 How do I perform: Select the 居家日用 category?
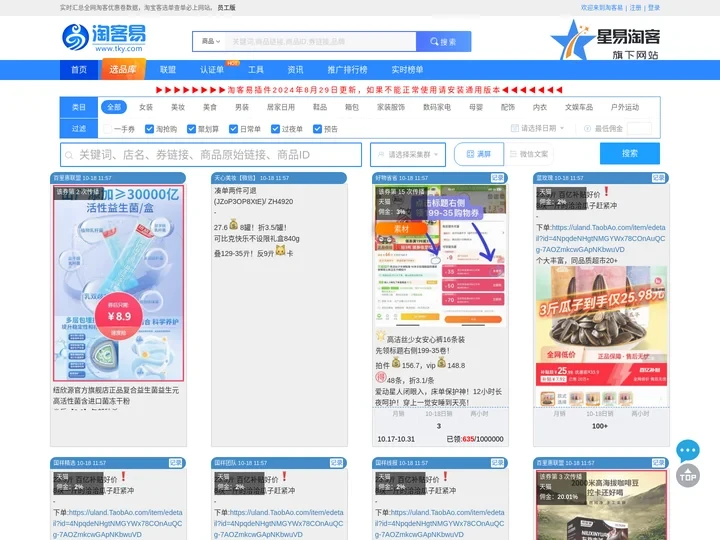[x=281, y=107]
